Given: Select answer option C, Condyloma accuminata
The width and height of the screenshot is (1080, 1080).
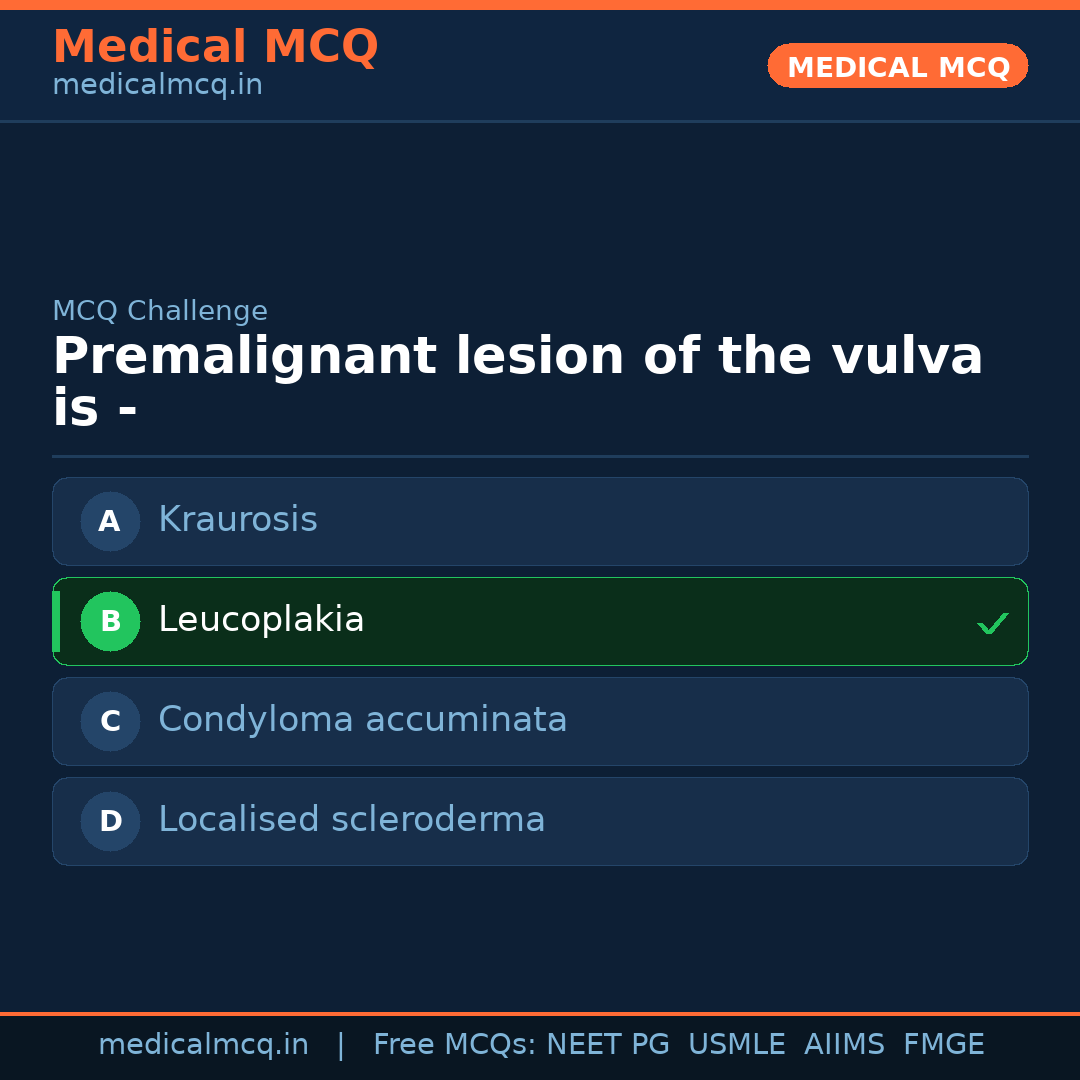Looking at the screenshot, I should pyautogui.click(x=540, y=721).
